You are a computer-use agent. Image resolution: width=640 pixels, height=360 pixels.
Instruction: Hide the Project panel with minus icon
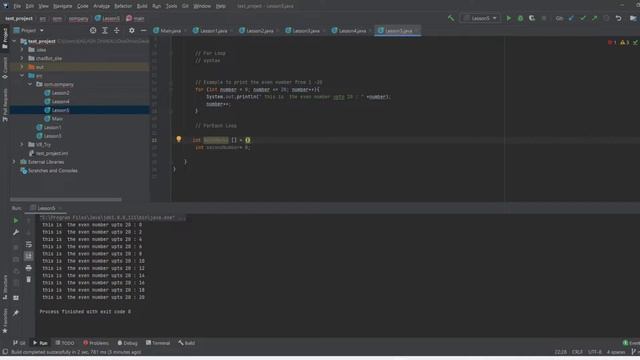[x=143, y=31]
